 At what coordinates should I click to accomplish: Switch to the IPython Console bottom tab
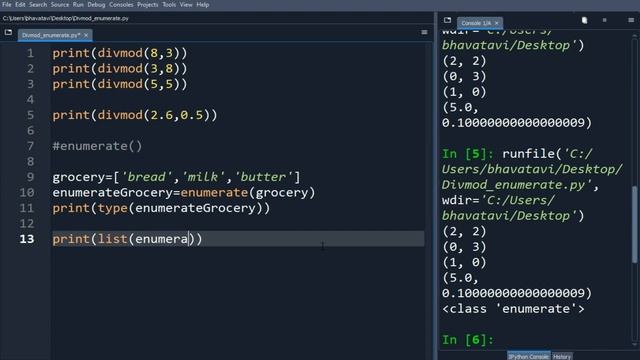[x=529, y=356]
